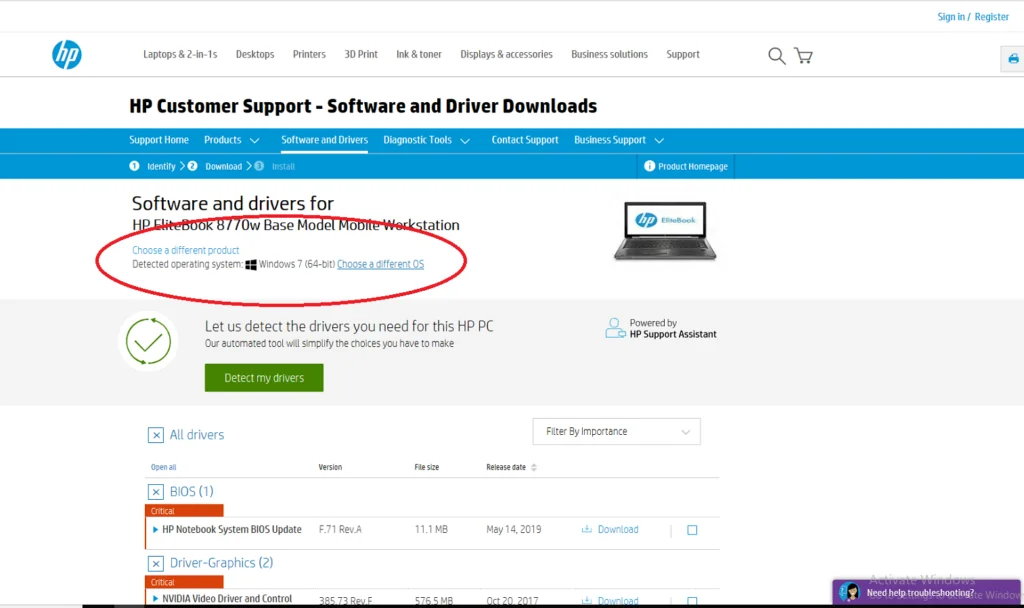Open the Printers menu

coord(309,54)
